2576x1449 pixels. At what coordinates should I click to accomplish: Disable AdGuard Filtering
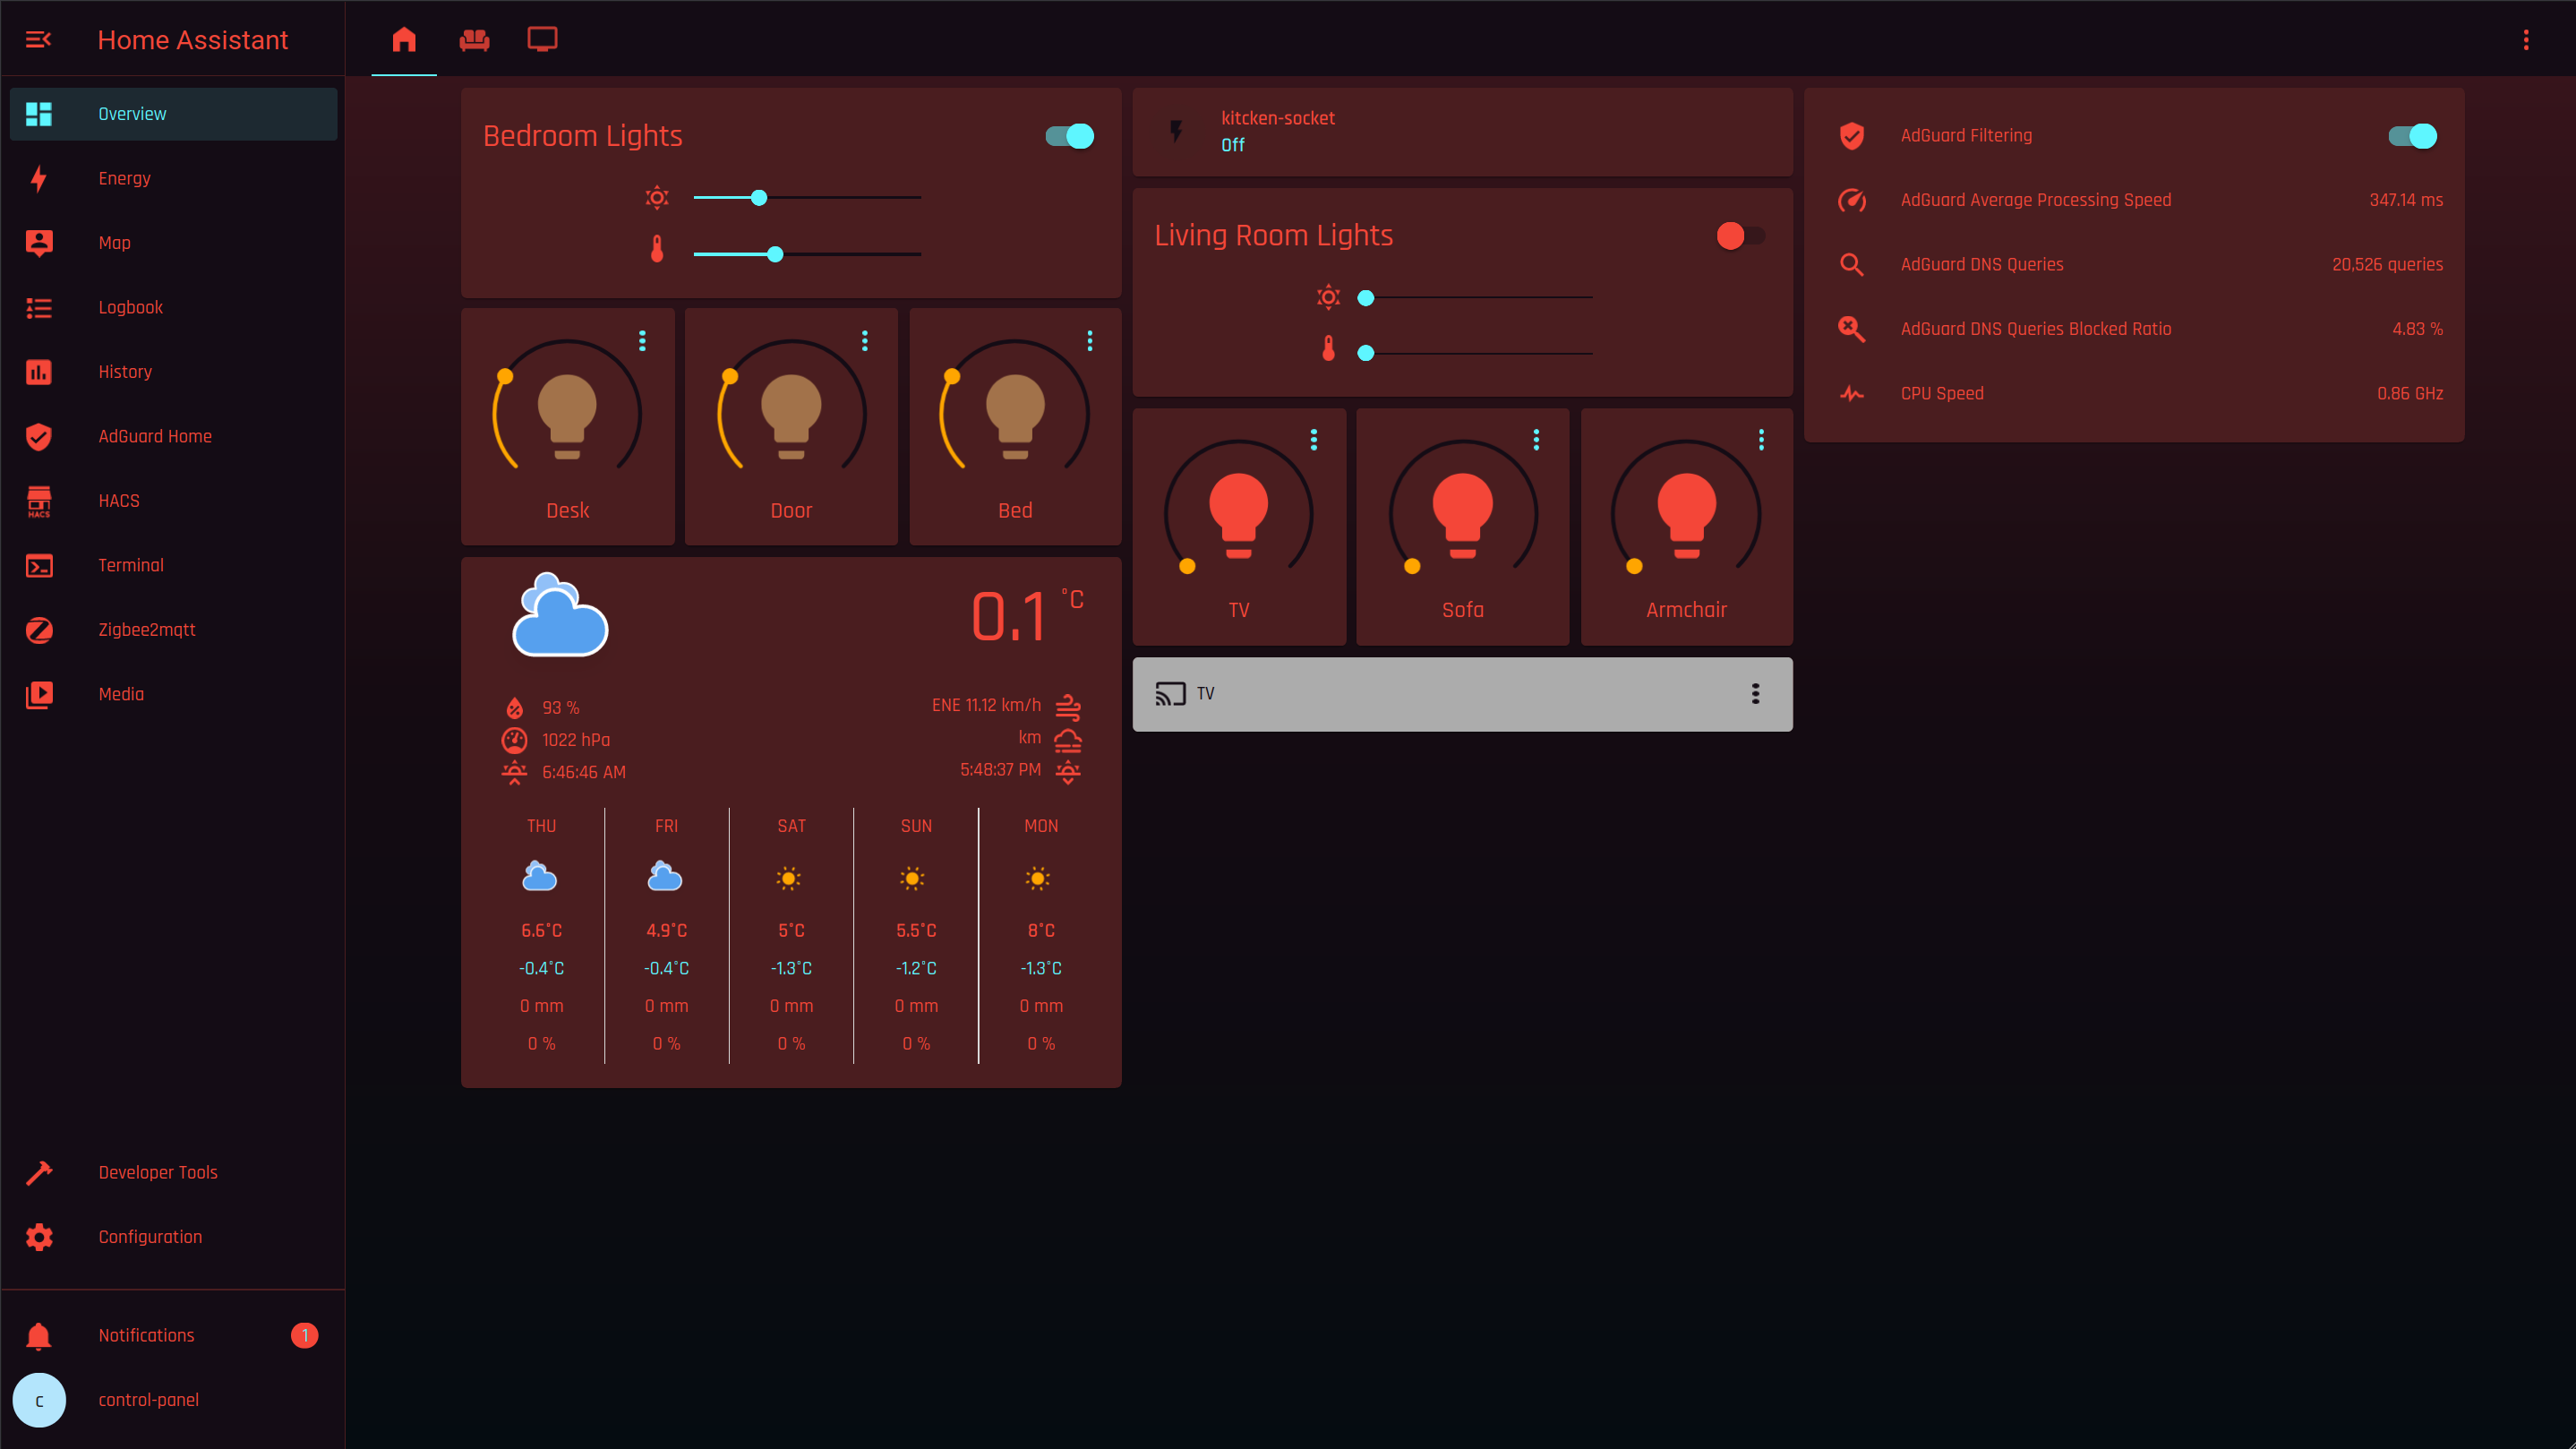[x=2413, y=136]
